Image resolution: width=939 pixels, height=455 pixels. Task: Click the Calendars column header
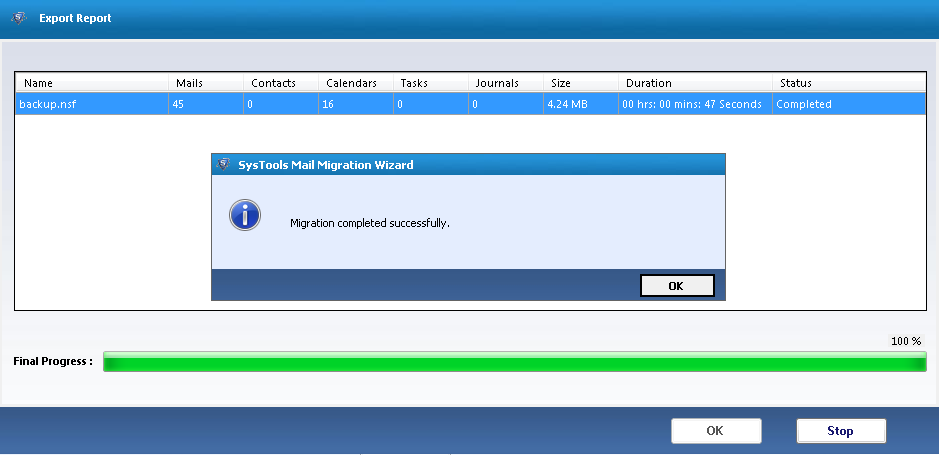click(x=356, y=83)
